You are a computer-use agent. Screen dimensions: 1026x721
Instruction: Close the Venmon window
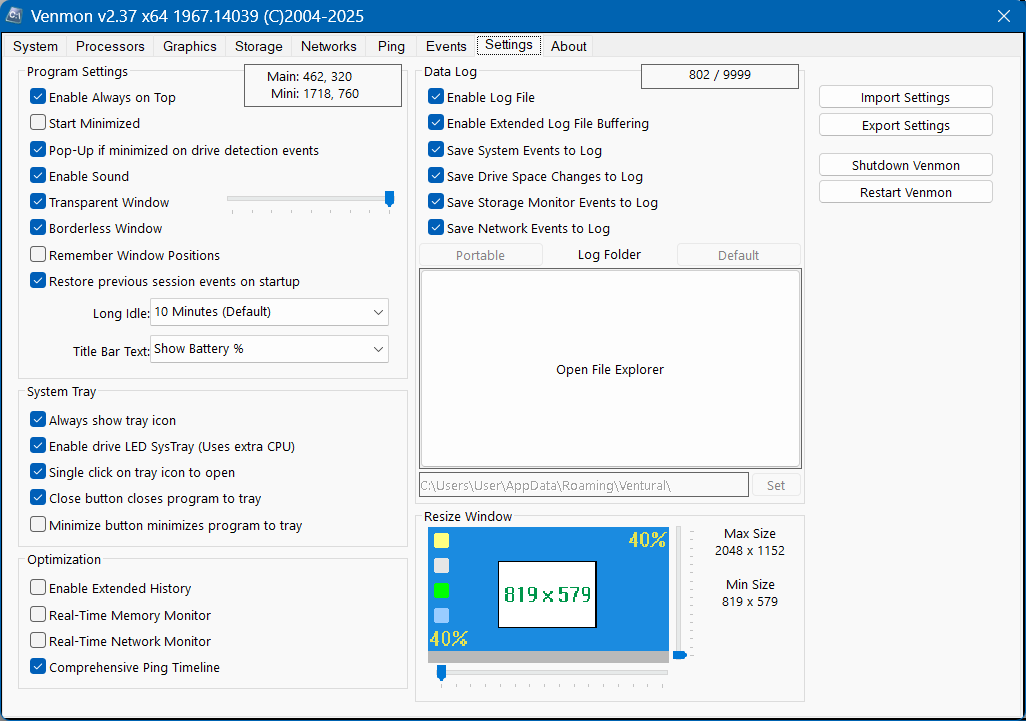pyautogui.click(x=1003, y=16)
